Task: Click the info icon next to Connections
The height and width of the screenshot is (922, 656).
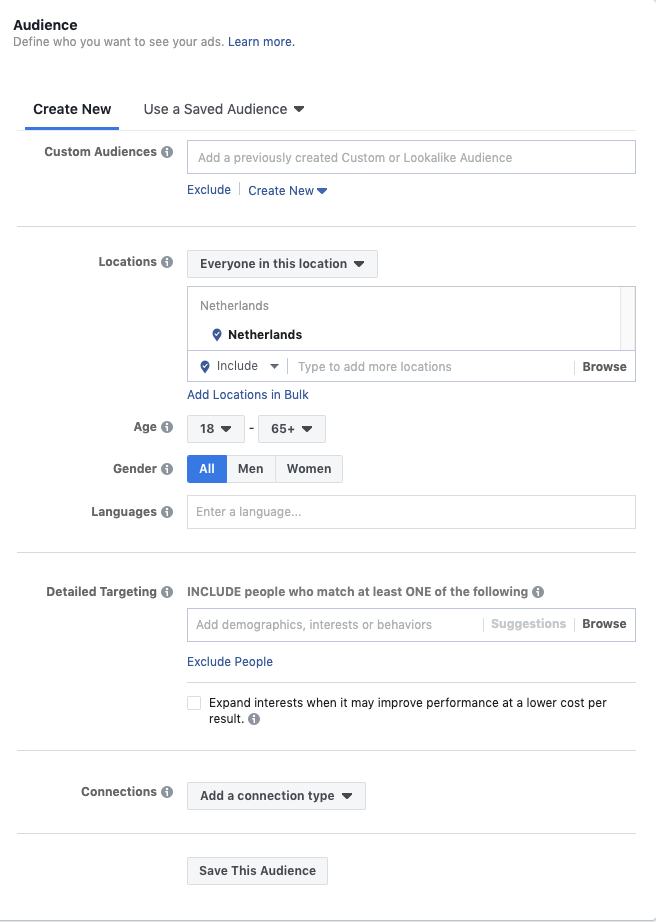Action: [167, 792]
